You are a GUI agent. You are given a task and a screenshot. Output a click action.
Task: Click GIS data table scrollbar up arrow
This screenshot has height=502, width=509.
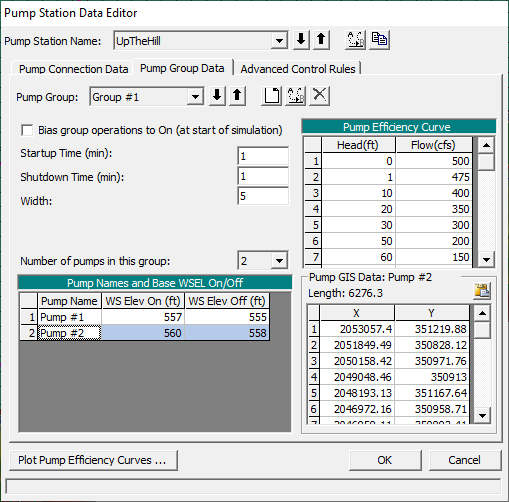(482, 313)
